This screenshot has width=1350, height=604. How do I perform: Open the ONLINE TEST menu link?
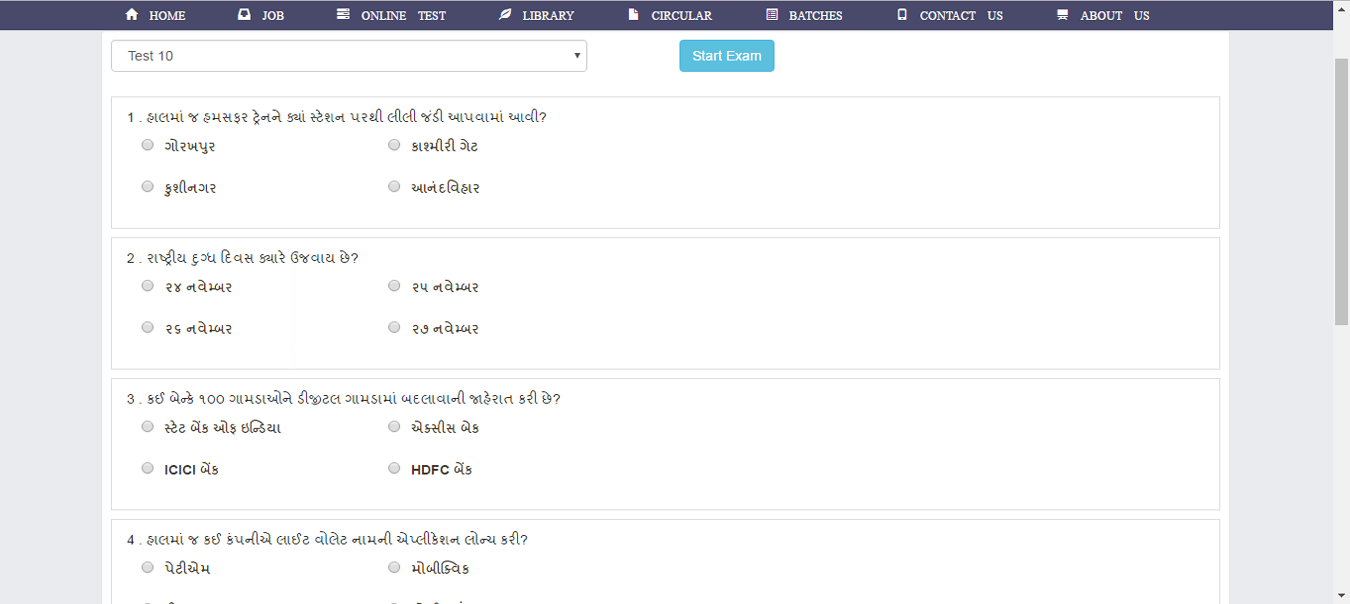[x=403, y=16]
